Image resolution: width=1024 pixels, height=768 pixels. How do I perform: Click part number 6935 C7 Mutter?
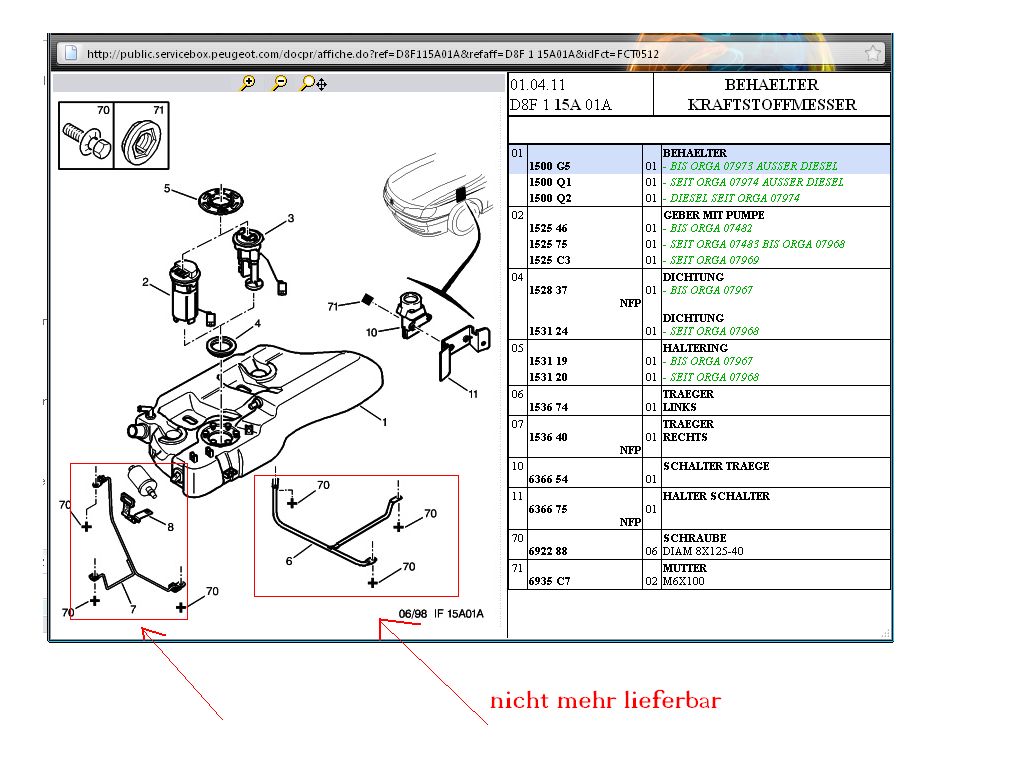click(548, 581)
